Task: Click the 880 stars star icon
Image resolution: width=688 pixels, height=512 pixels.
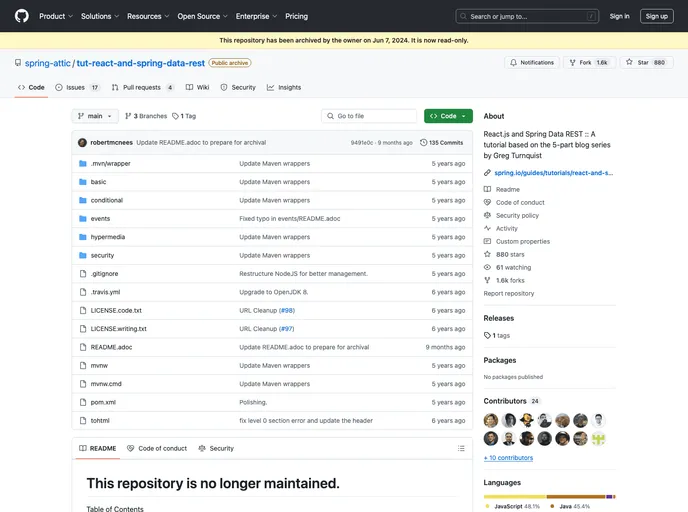Action: (487, 254)
